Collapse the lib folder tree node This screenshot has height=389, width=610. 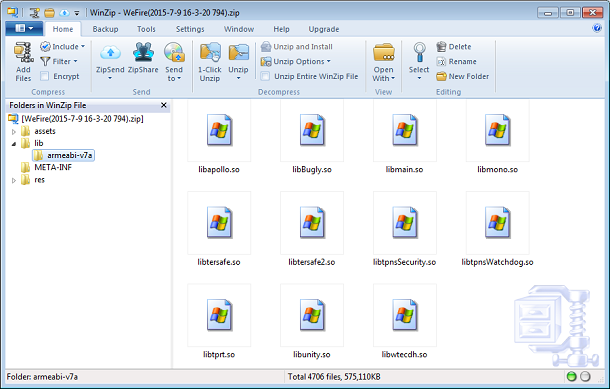[14, 144]
